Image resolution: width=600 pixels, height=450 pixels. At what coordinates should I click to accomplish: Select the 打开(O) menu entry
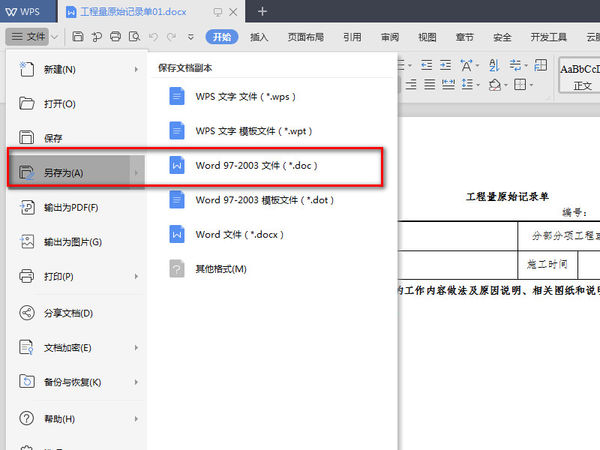pos(77,104)
